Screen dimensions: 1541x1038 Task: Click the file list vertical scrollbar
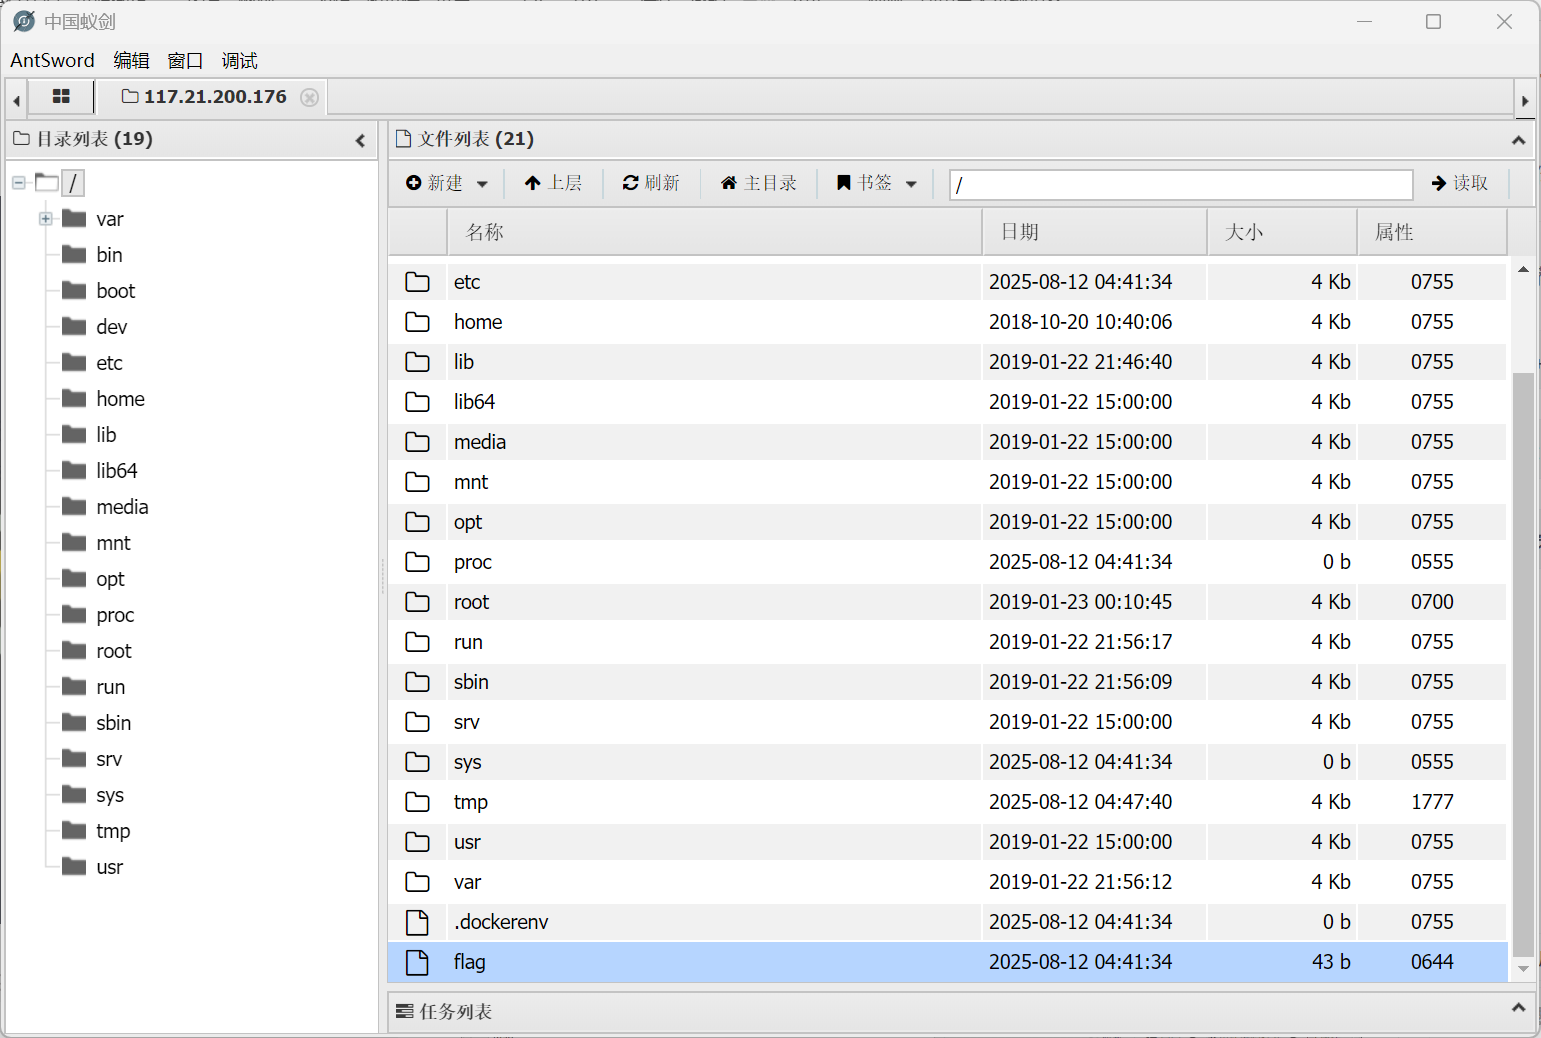(1523, 665)
